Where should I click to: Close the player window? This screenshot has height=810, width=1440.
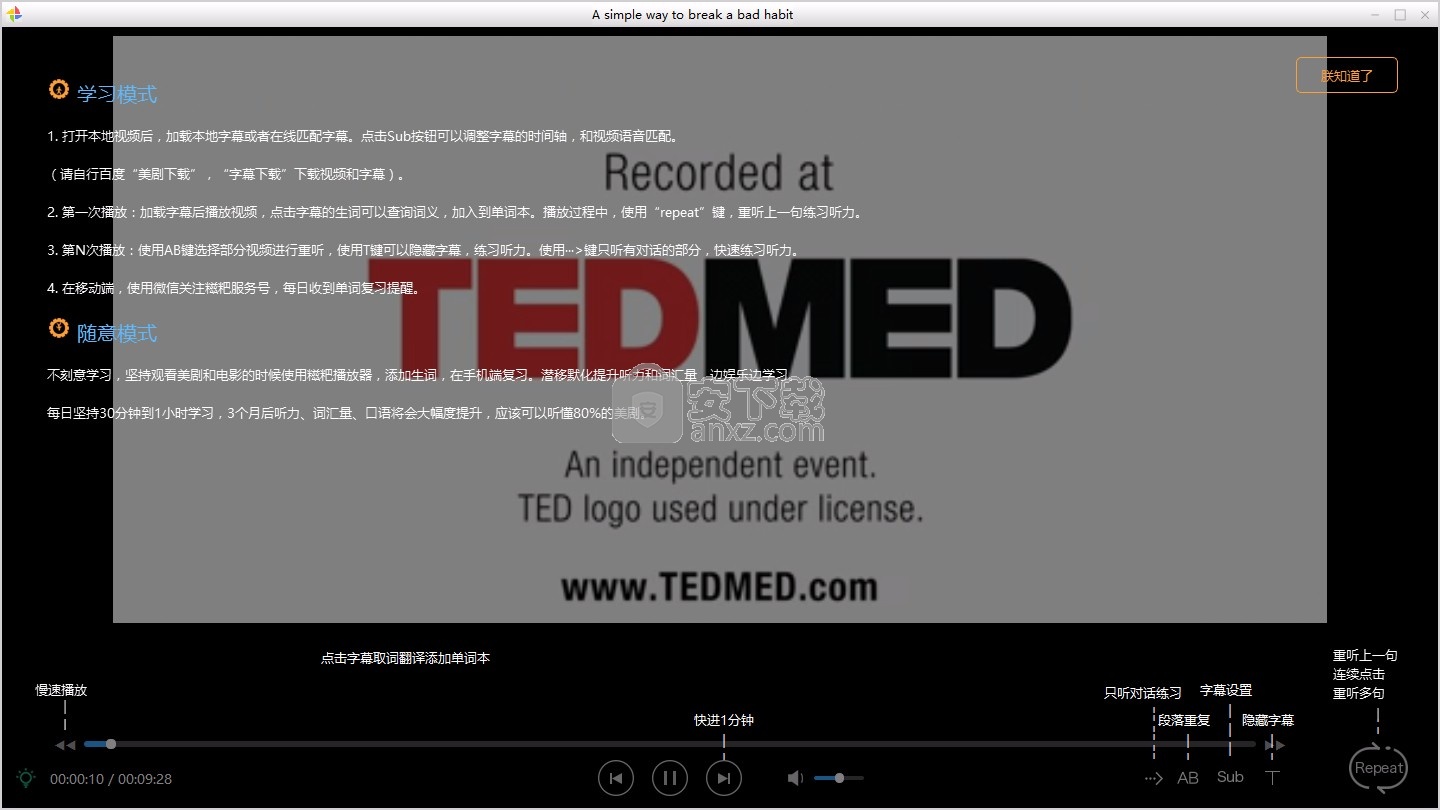click(1425, 14)
